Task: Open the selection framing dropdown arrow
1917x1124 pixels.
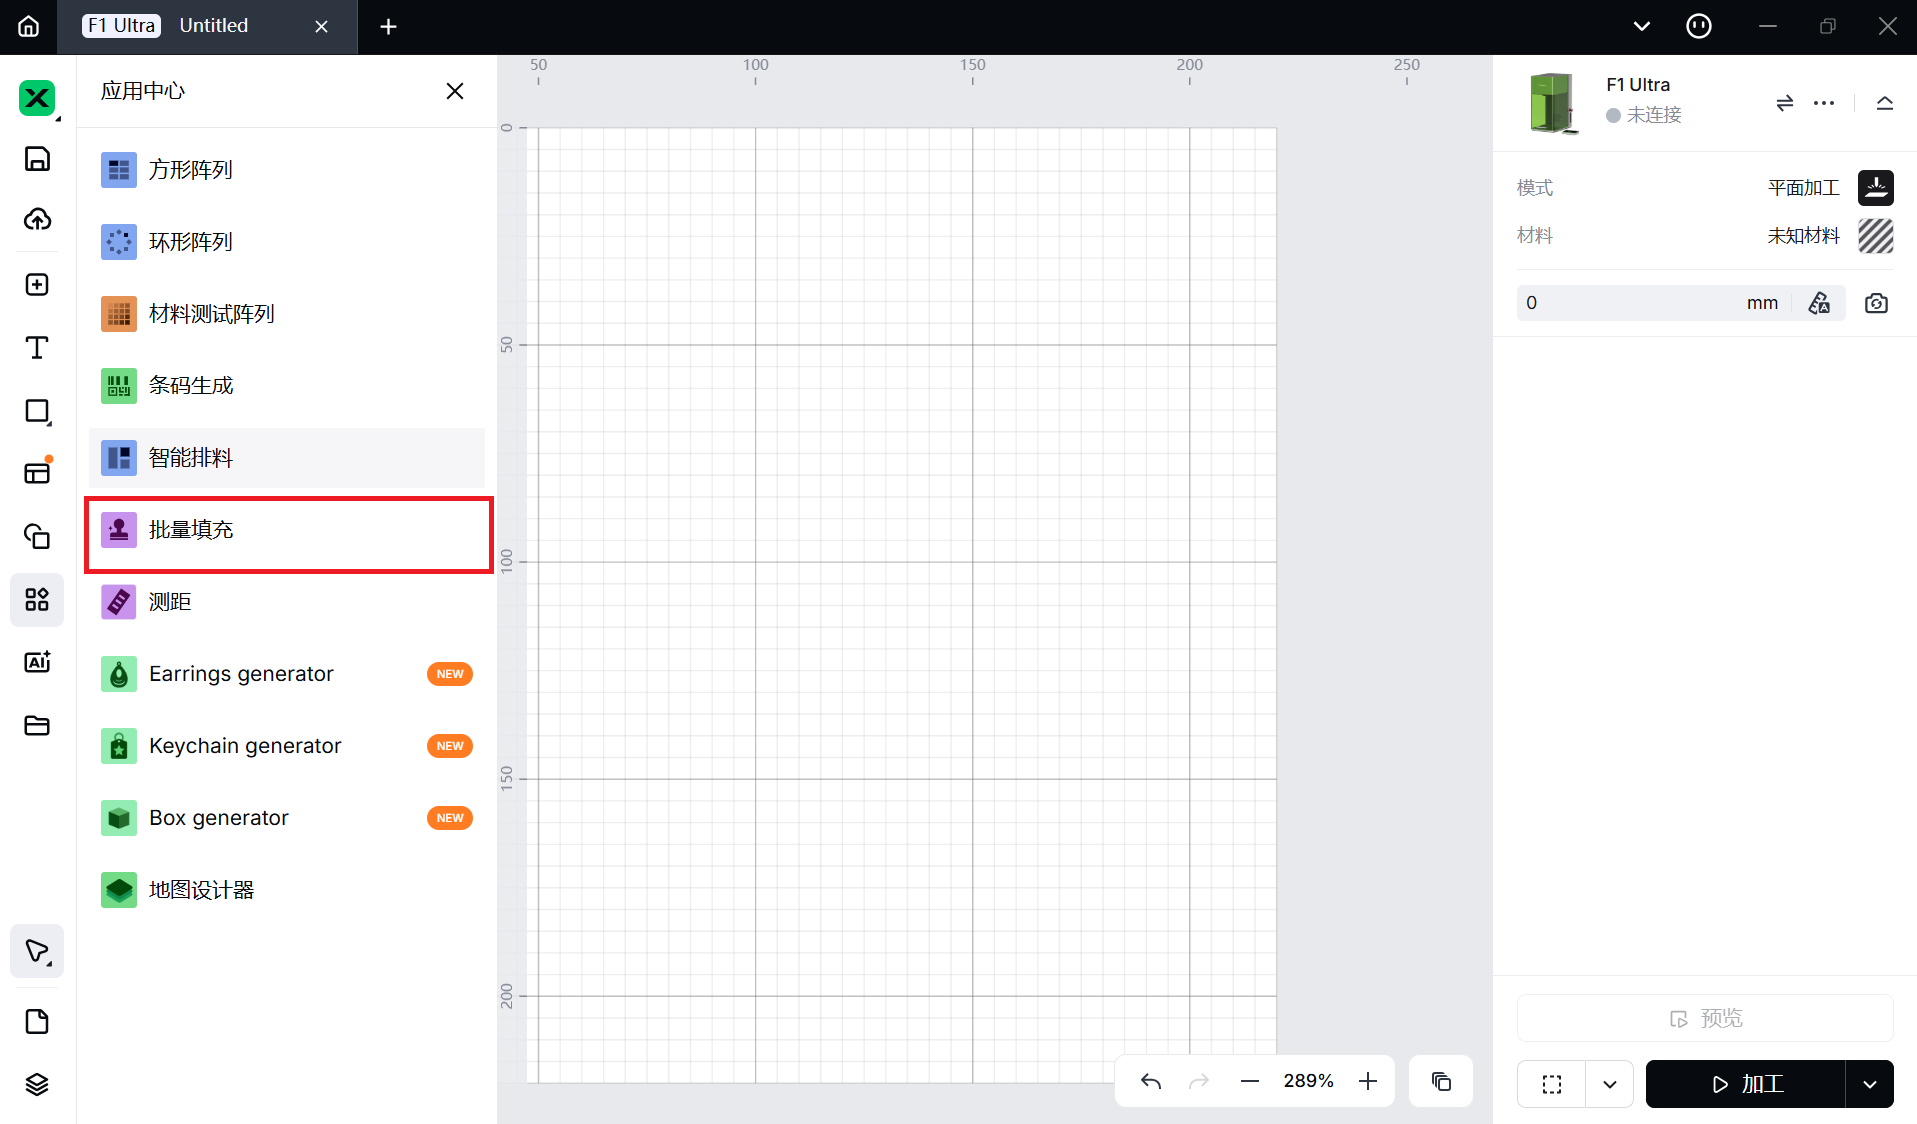Action: [1610, 1084]
